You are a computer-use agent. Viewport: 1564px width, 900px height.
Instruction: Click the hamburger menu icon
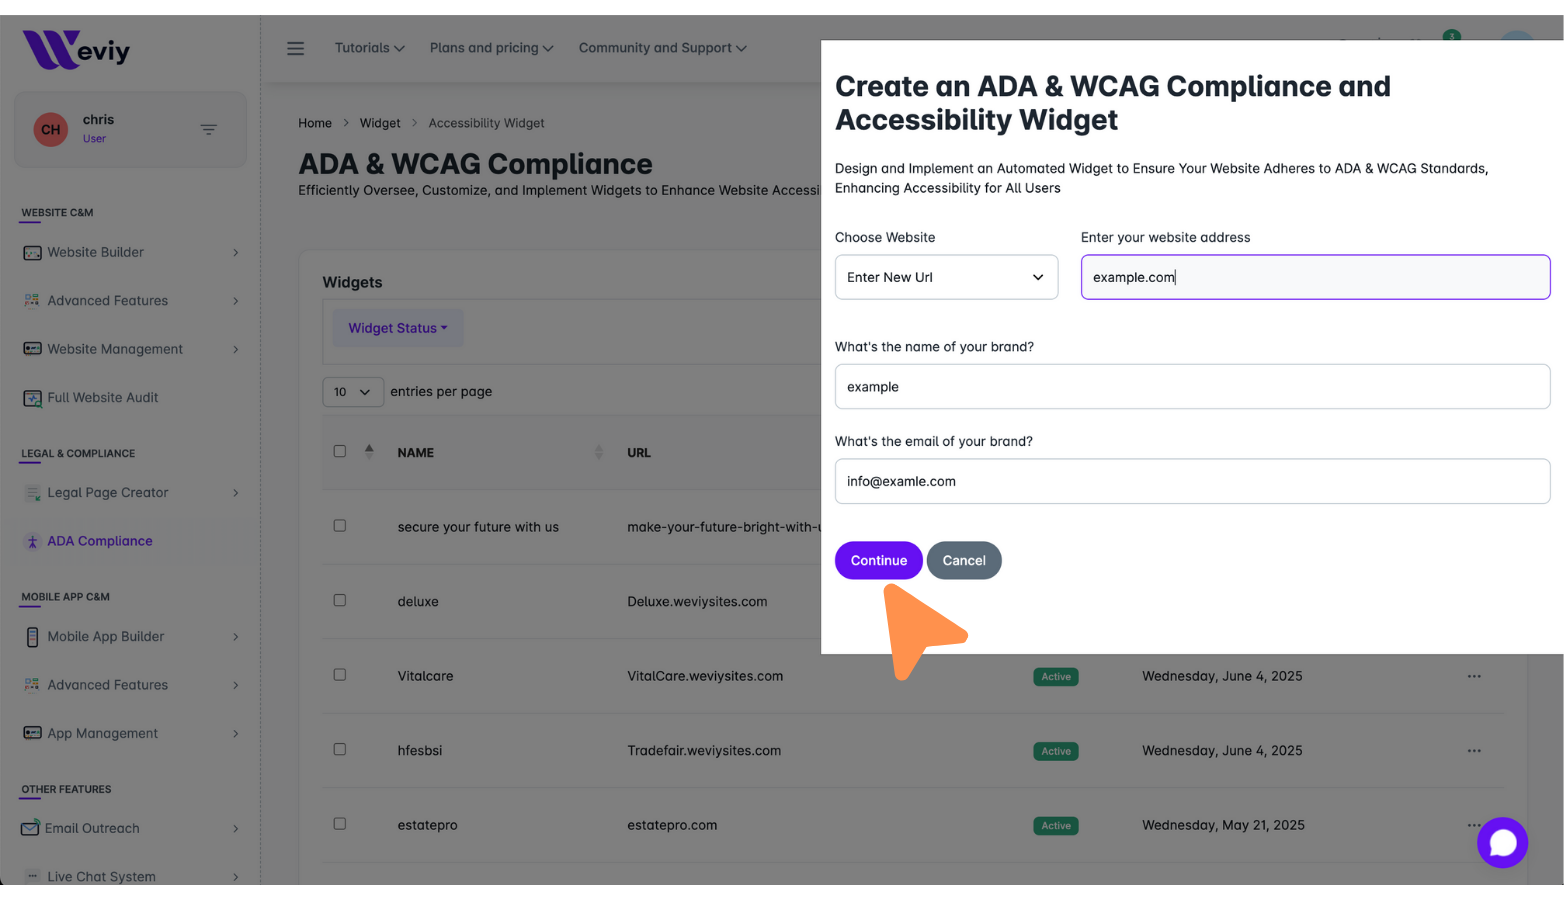point(295,48)
